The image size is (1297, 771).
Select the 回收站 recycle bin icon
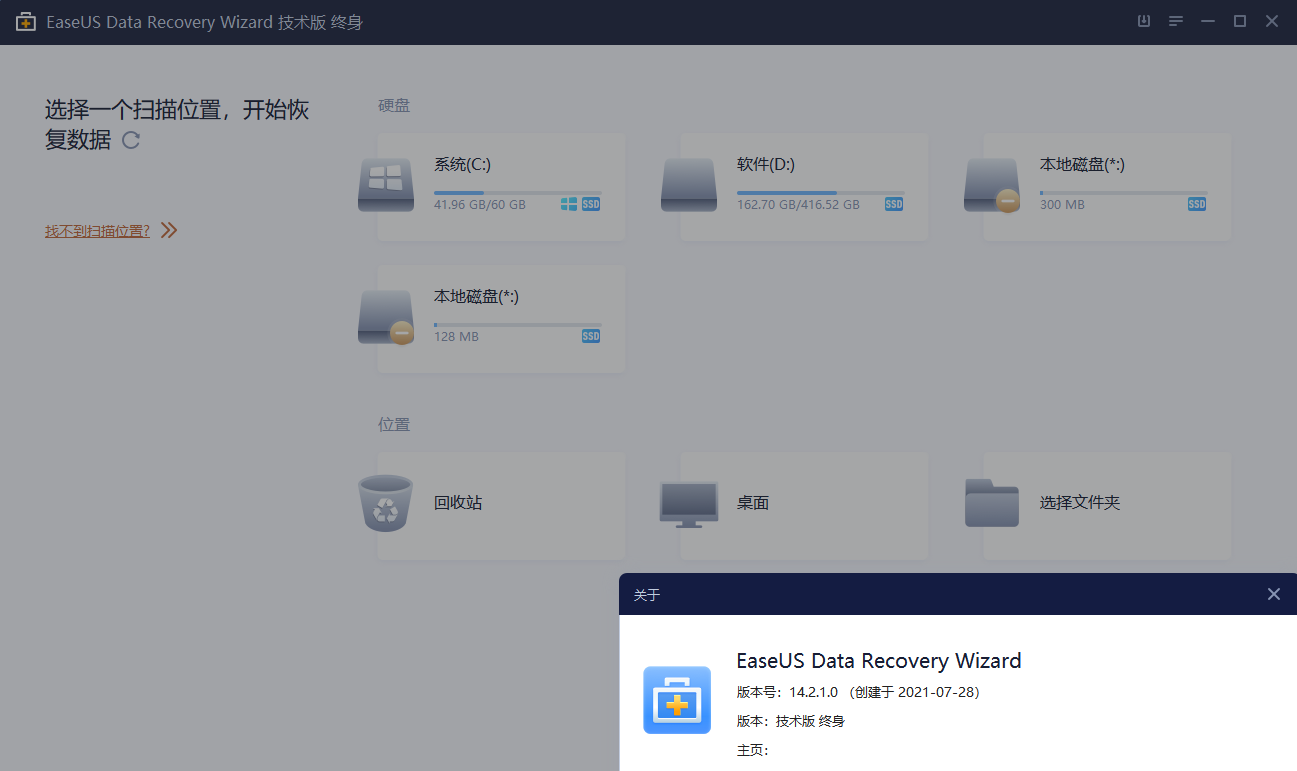pos(385,503)
